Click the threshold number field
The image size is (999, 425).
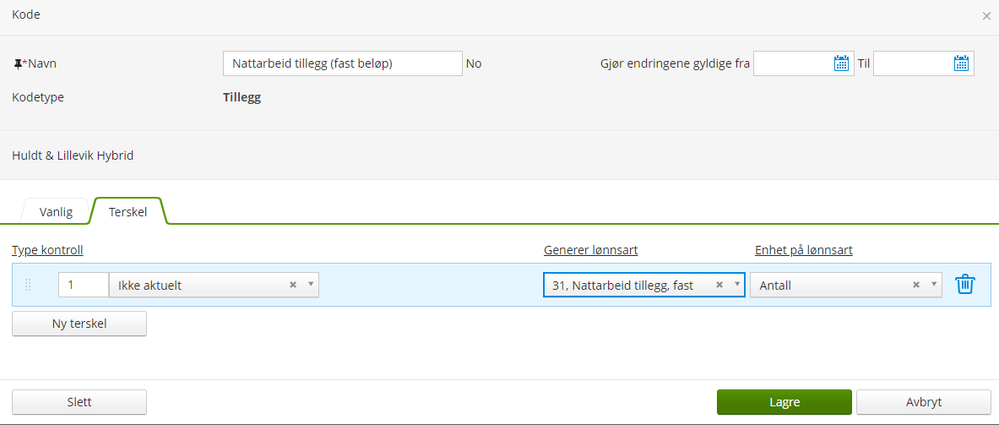[83, 285]
